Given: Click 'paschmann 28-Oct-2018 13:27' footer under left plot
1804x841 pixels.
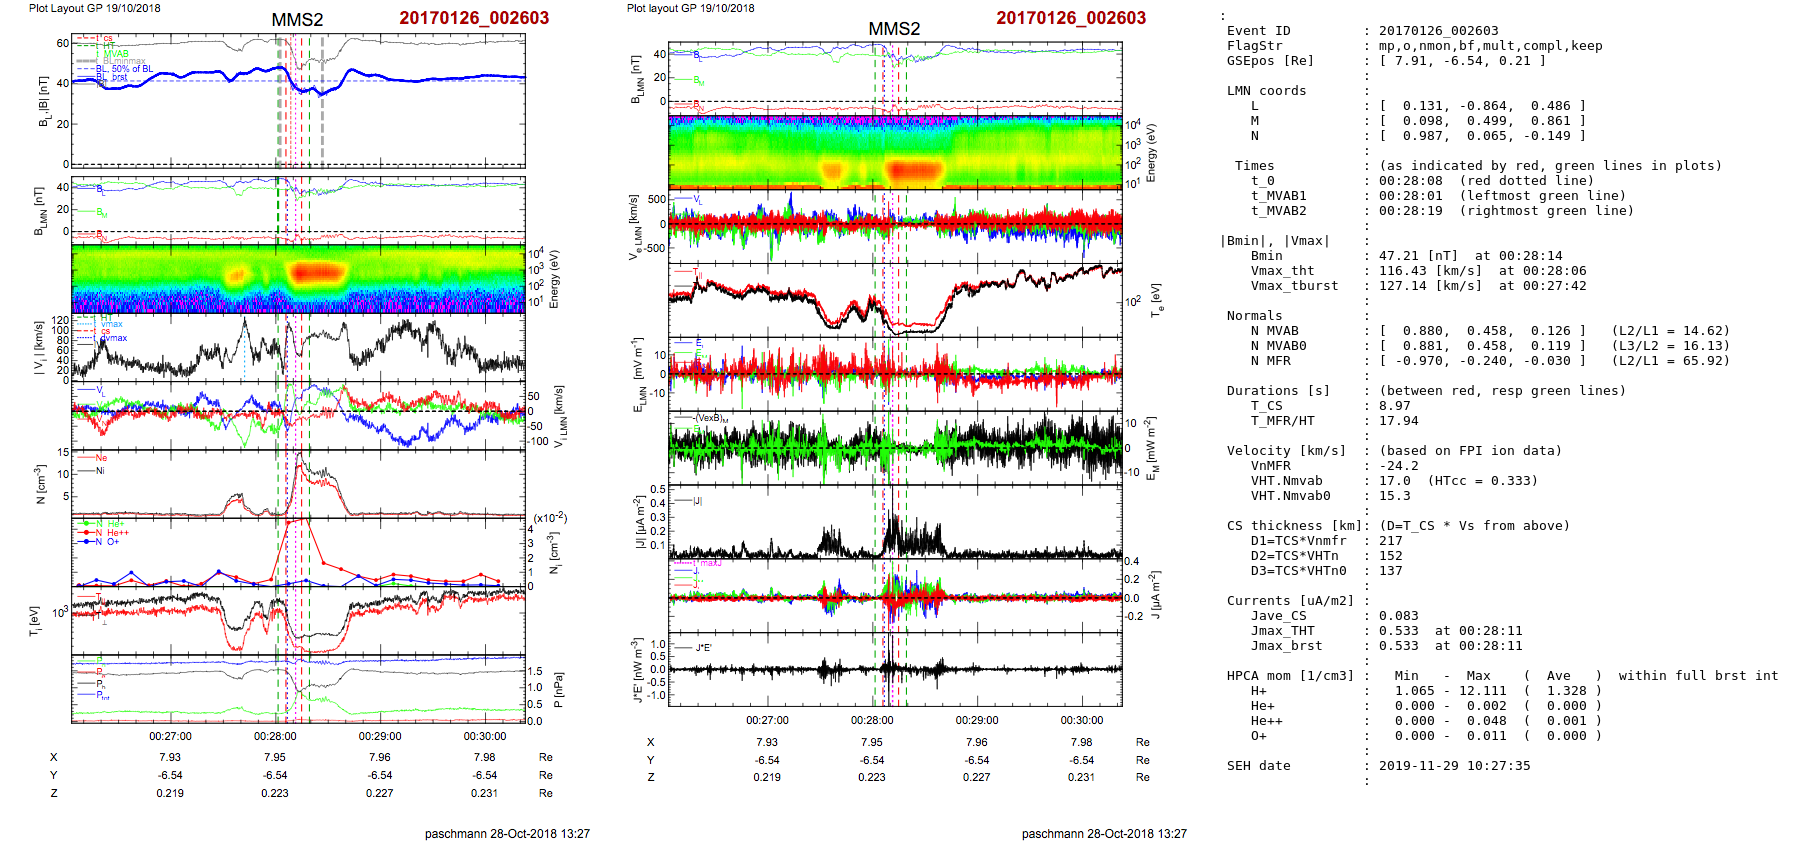Looking at the screenshot, I should pos(507,833).
